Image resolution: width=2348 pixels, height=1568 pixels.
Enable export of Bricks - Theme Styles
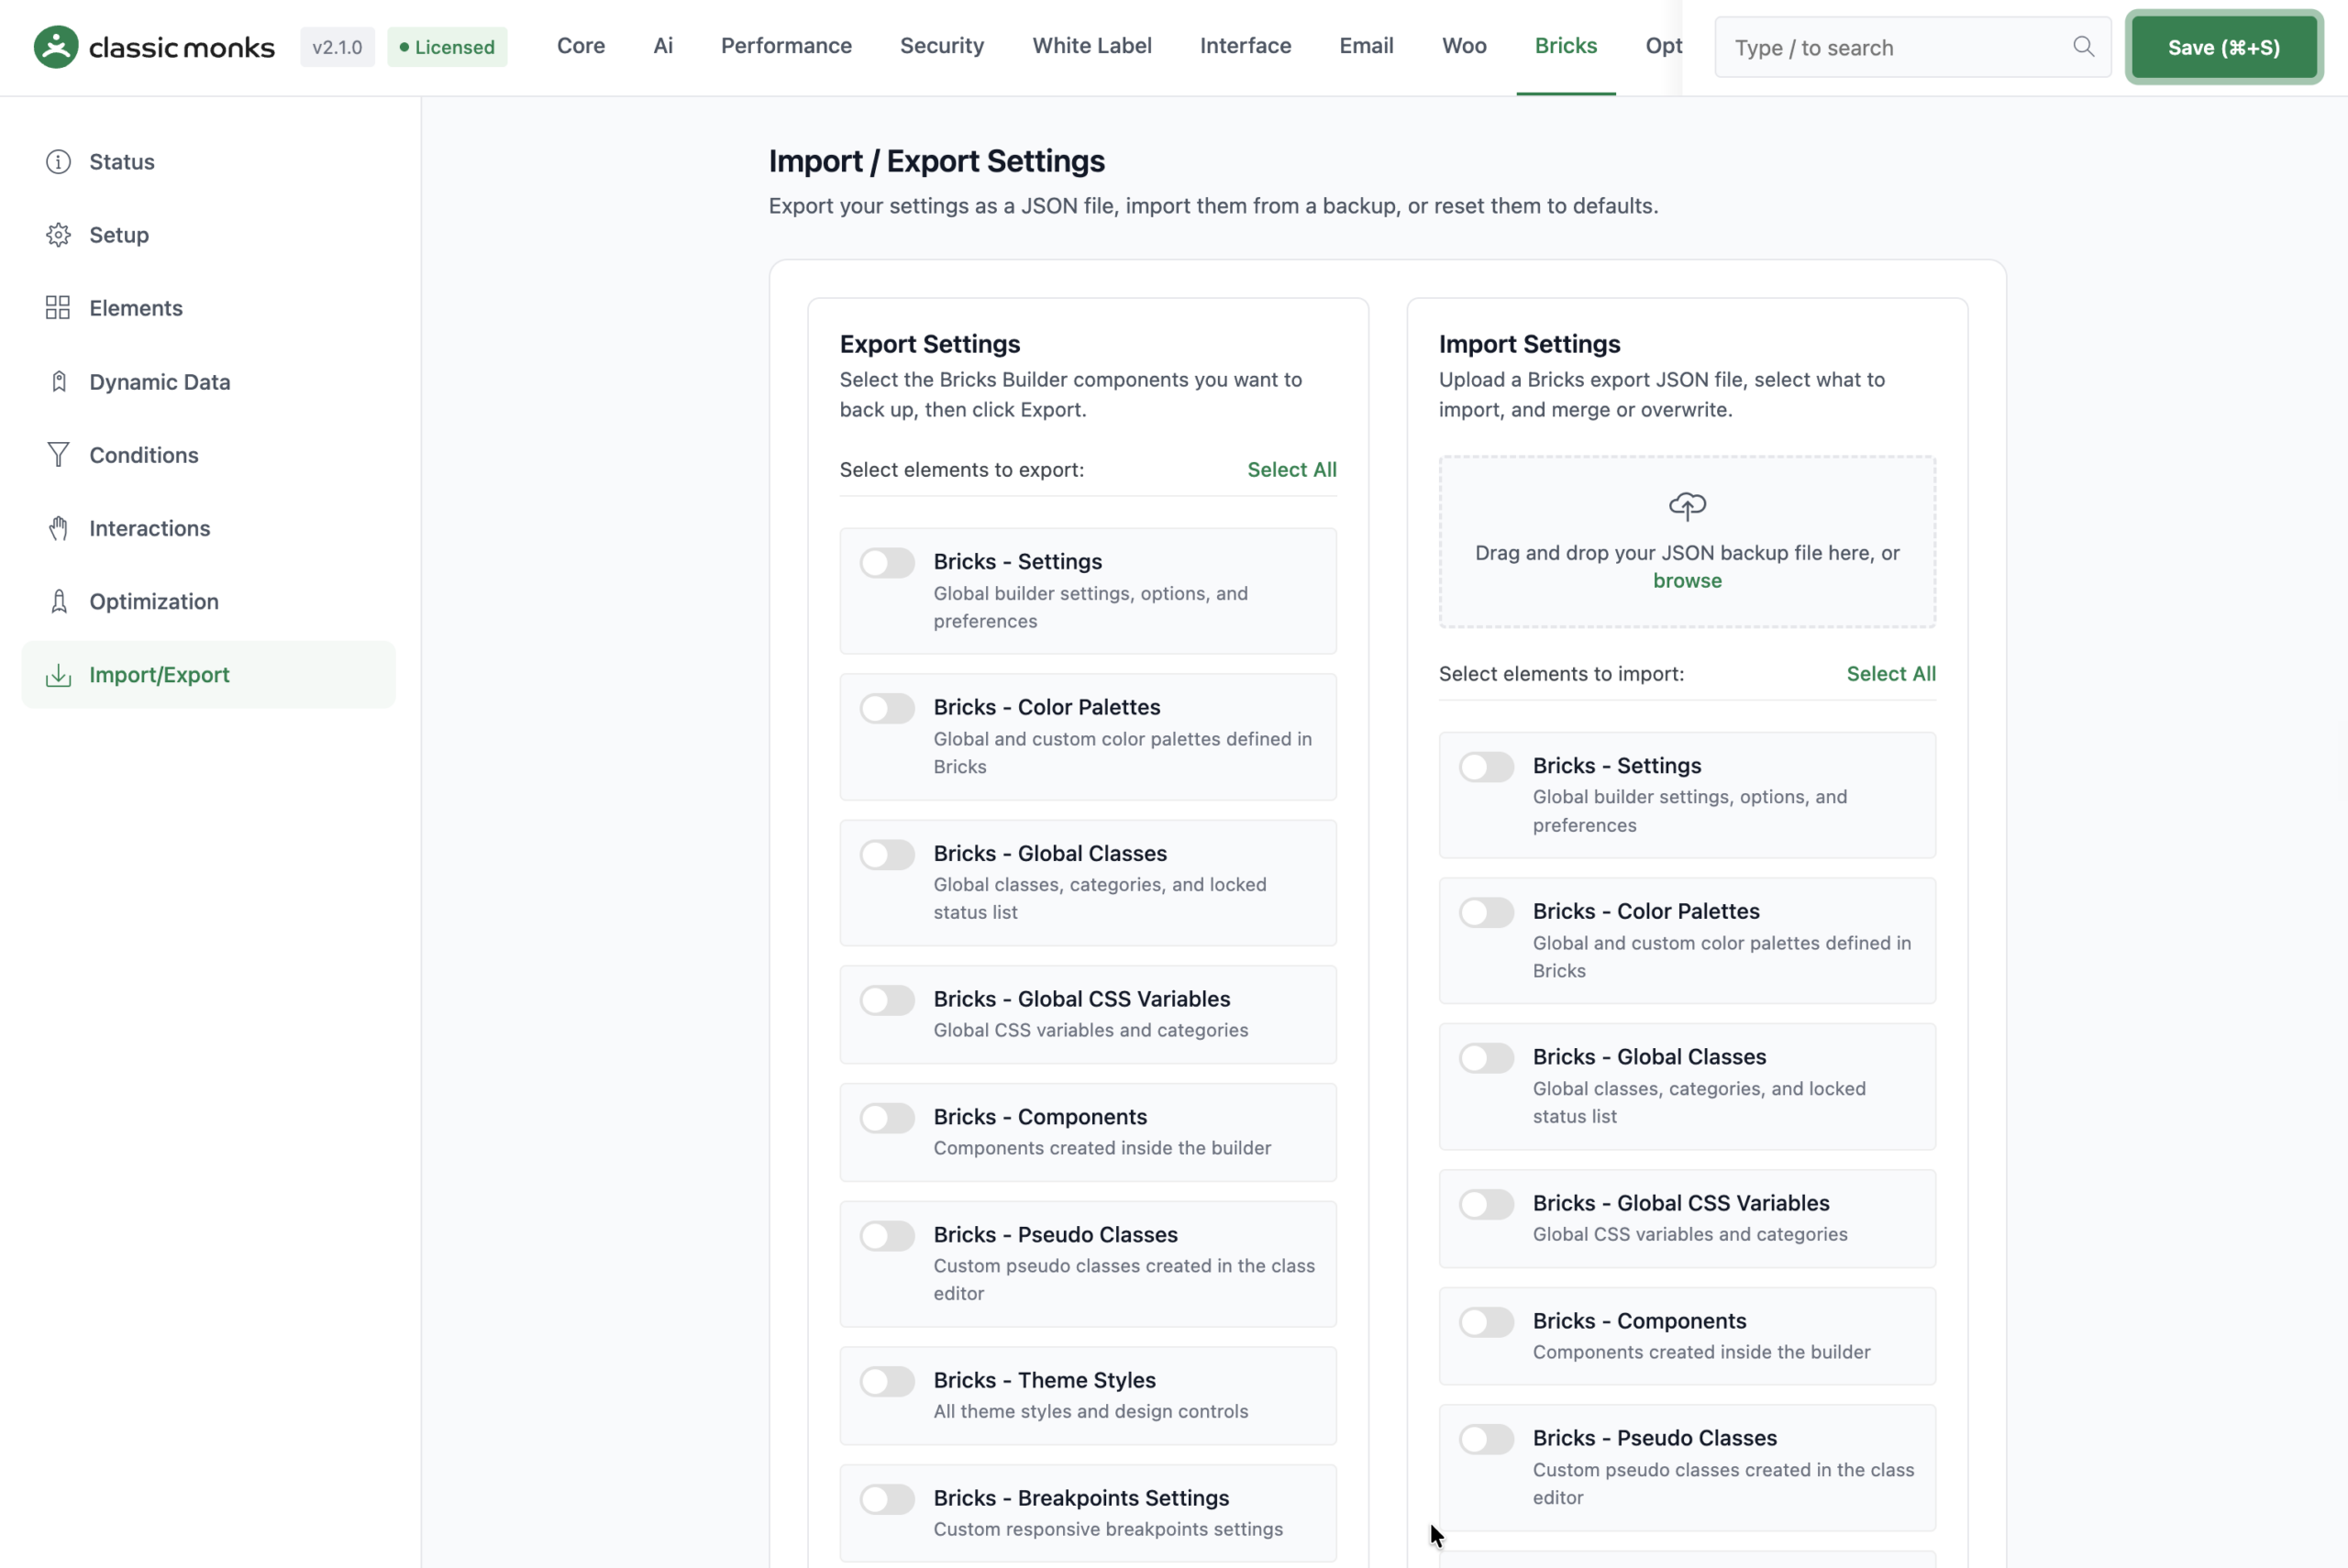pos(887,1382)
